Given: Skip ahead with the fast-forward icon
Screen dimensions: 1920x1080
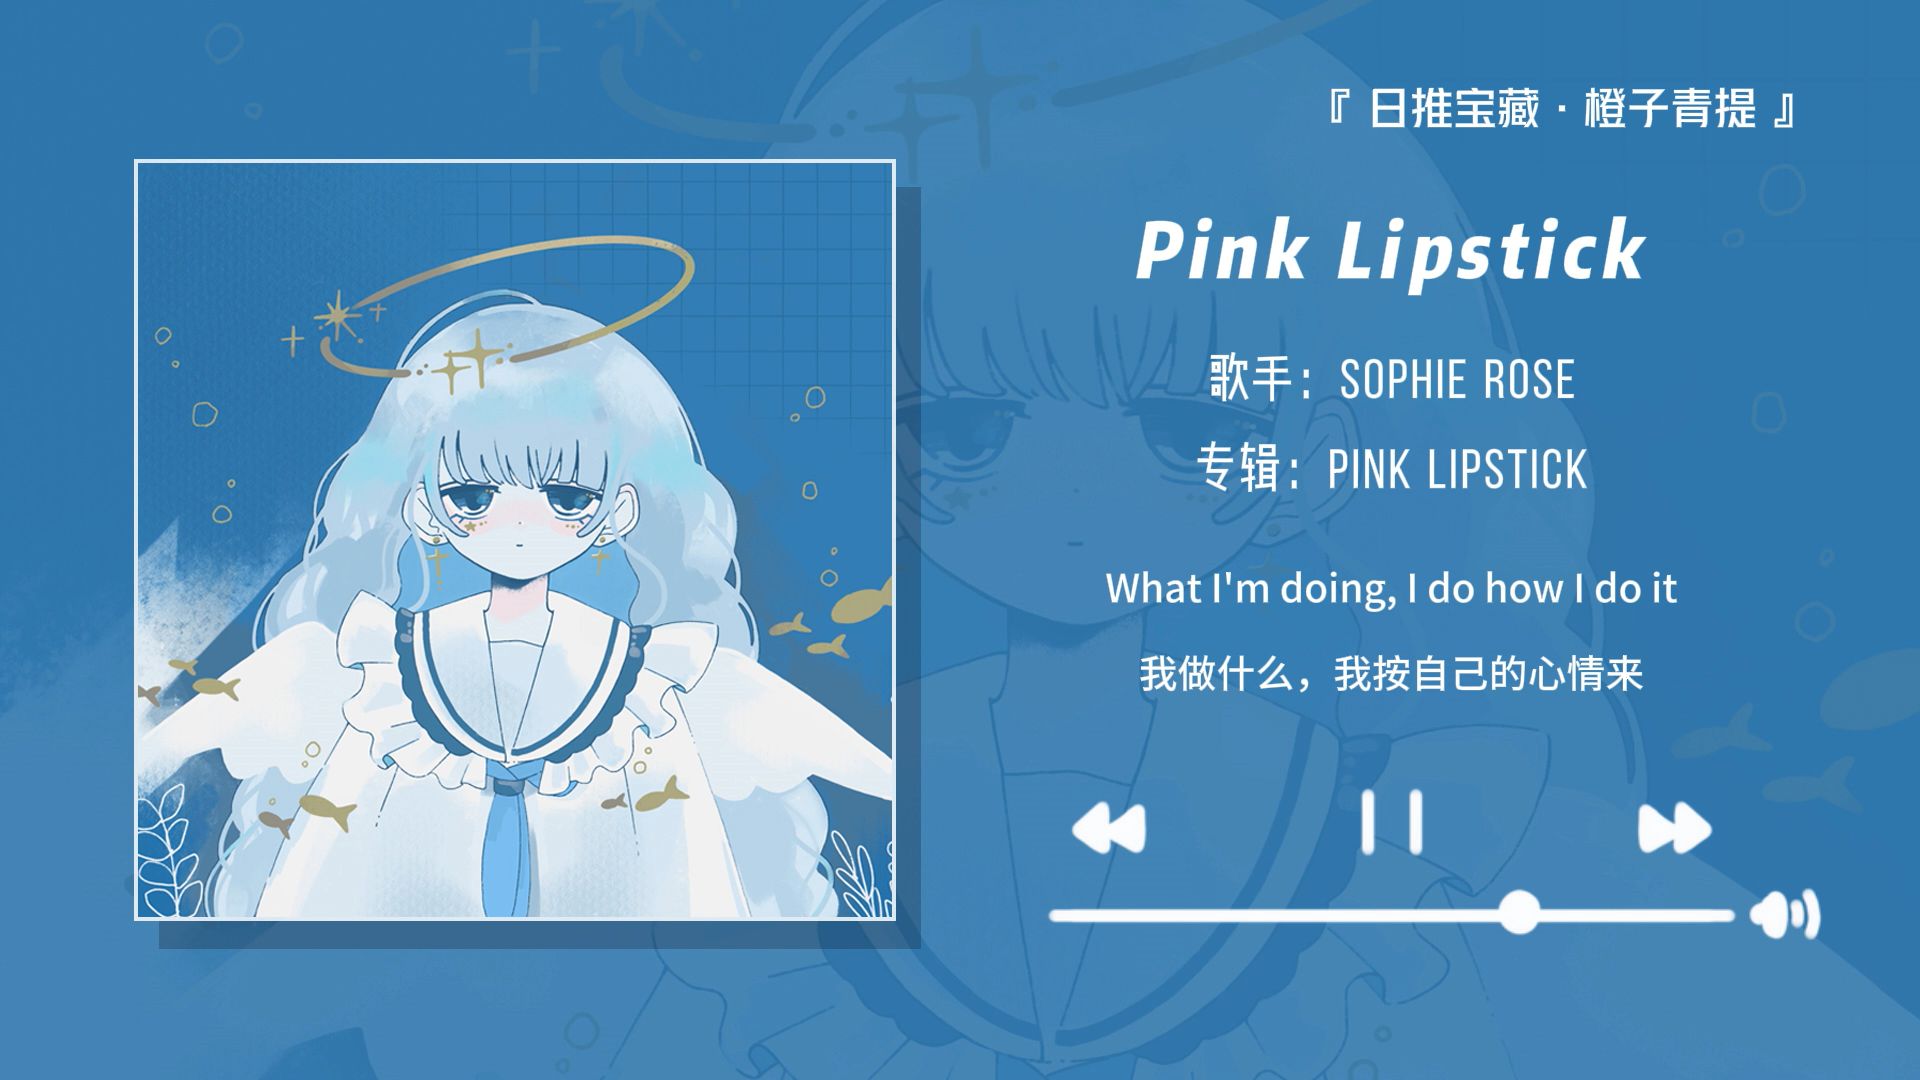Looking at the screenshot, I should (1675, 828).
